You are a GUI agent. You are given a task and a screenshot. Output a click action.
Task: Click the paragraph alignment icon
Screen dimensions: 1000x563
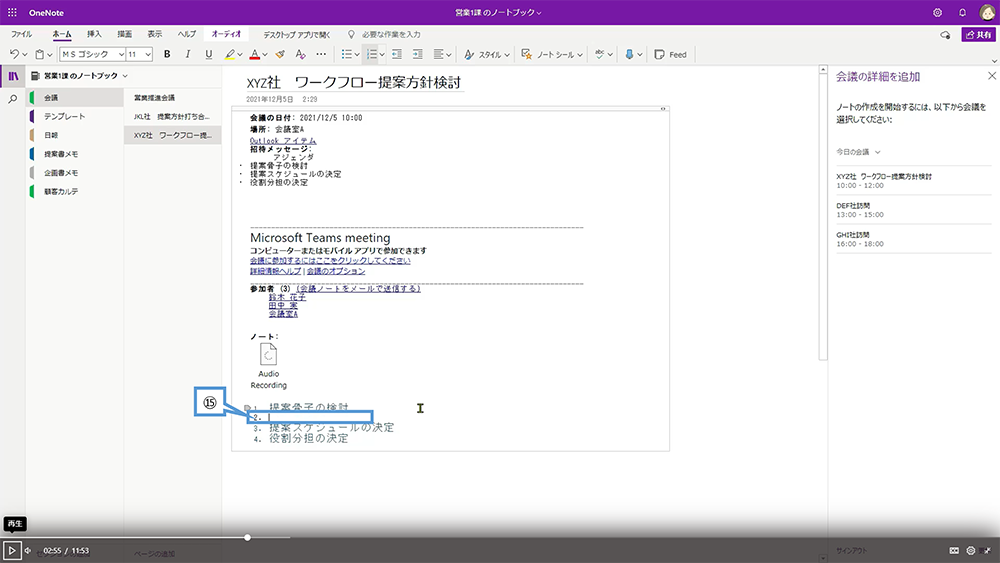coord(438,54)
